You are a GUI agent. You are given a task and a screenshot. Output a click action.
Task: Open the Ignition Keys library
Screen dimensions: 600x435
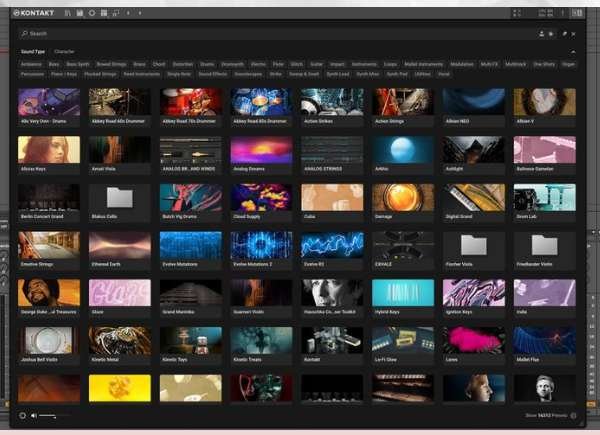474,298
